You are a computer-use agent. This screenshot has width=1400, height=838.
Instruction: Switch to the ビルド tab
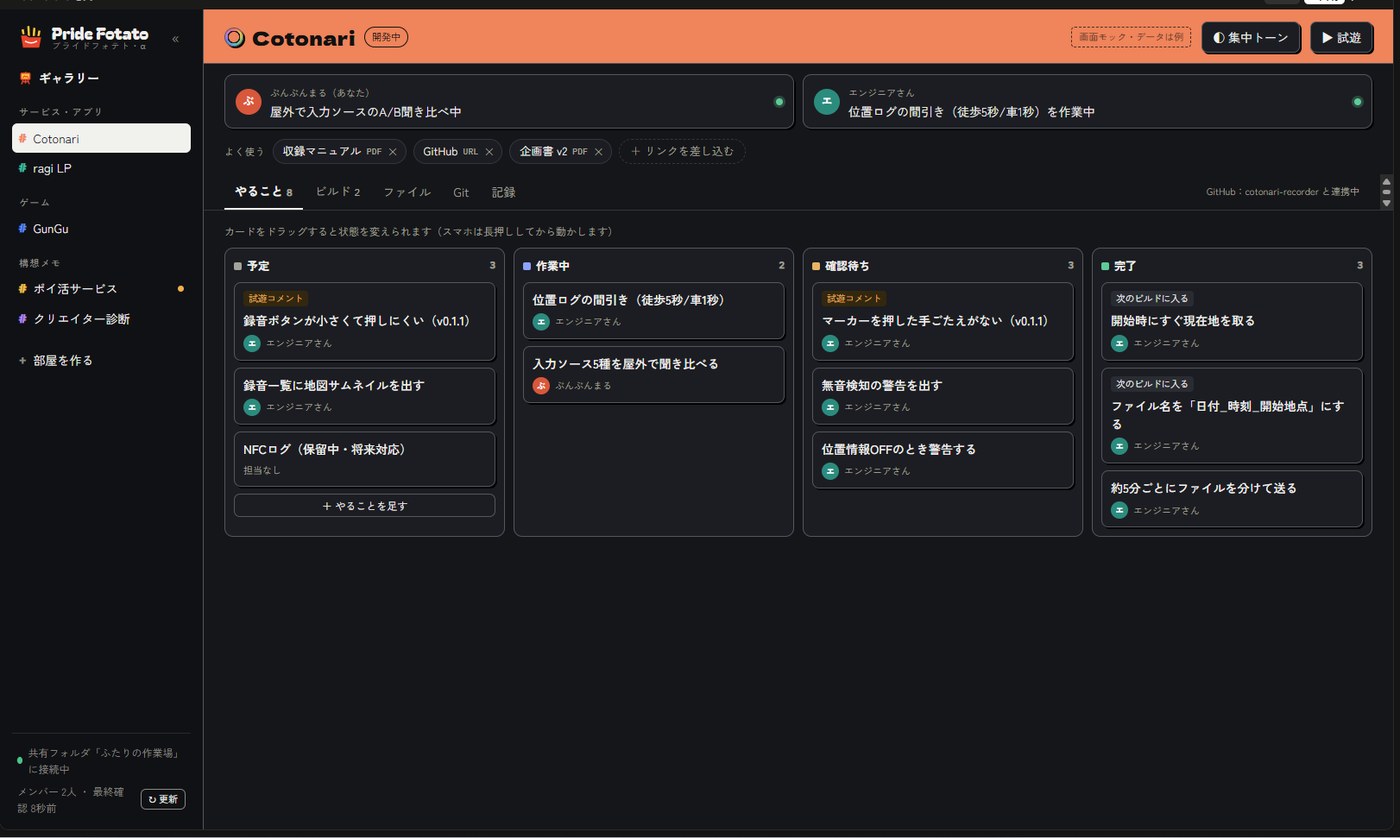[x=338, y=192]
